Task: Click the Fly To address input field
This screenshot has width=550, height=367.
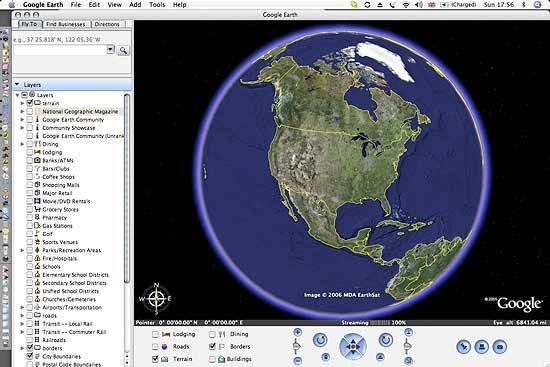Action: tap(59, 50)
